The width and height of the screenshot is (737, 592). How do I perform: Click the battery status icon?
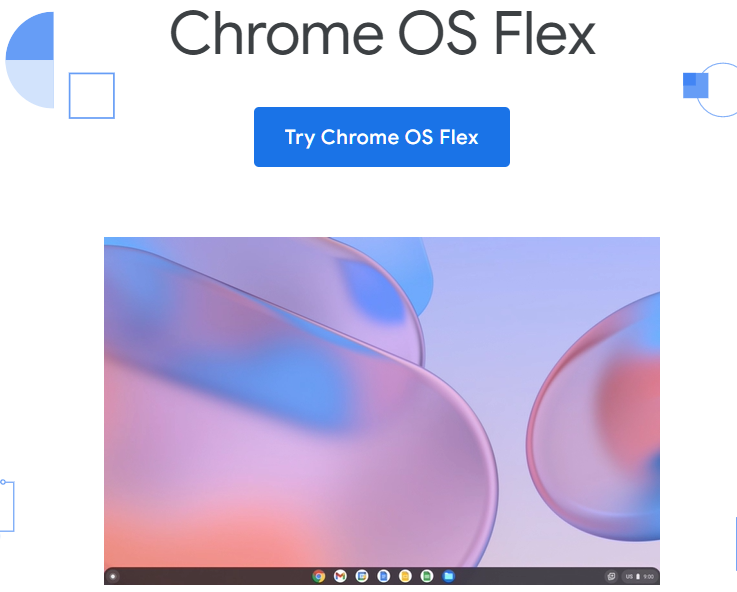tap(638, 576)
